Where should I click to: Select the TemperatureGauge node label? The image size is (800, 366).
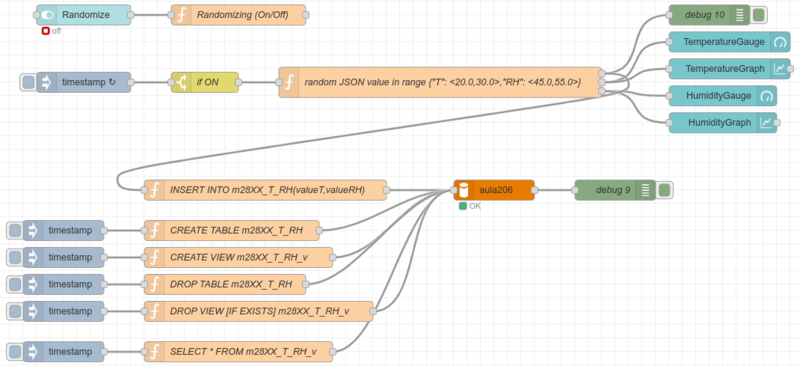[x=724, y=42]
